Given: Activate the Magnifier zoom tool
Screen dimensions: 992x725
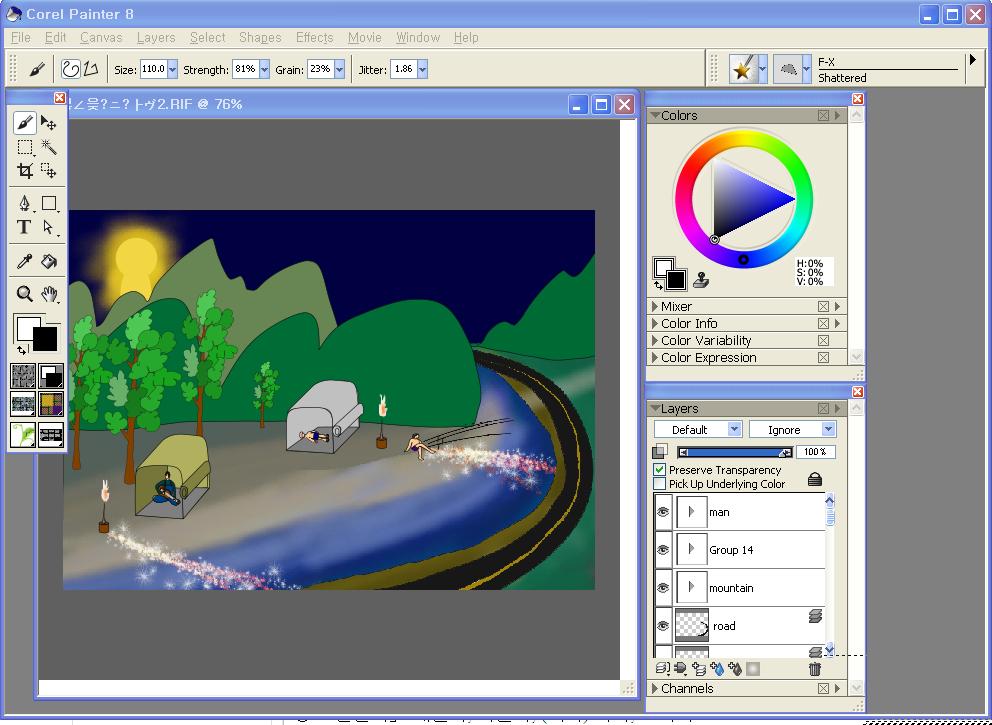Looking at the screenshot, I should 25,294.
